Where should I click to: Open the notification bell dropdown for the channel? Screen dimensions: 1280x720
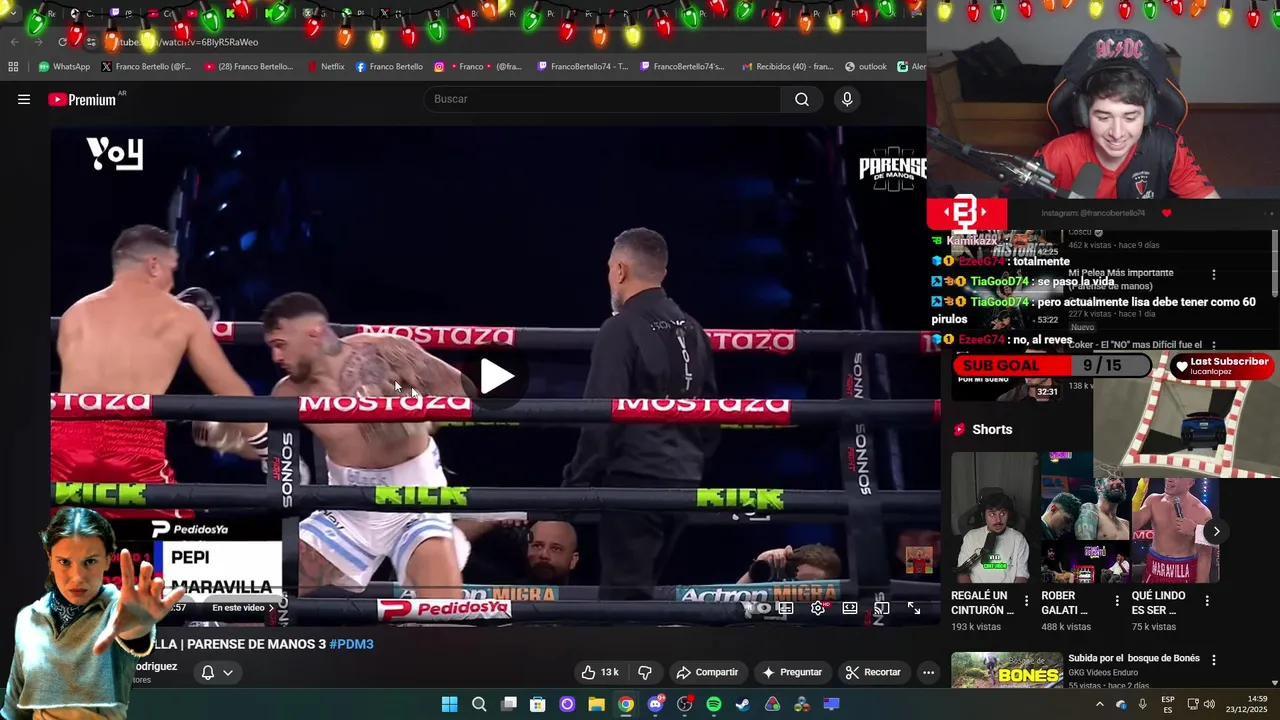[217, 672]
